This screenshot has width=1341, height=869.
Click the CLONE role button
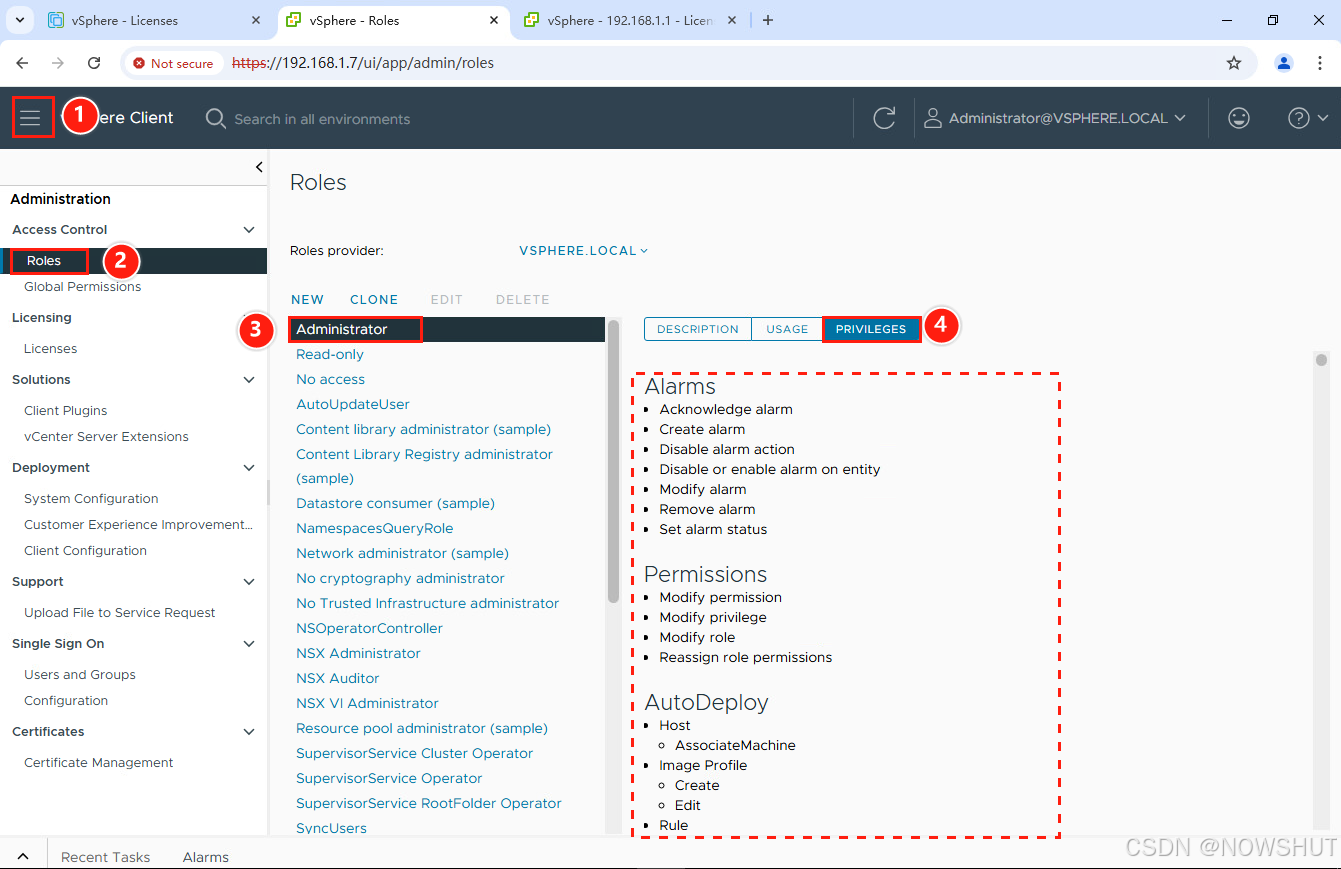(x=374, y=300)
